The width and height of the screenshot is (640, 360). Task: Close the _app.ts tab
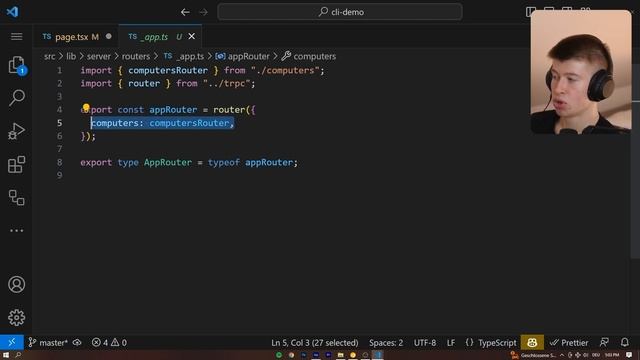coord(191,37)
